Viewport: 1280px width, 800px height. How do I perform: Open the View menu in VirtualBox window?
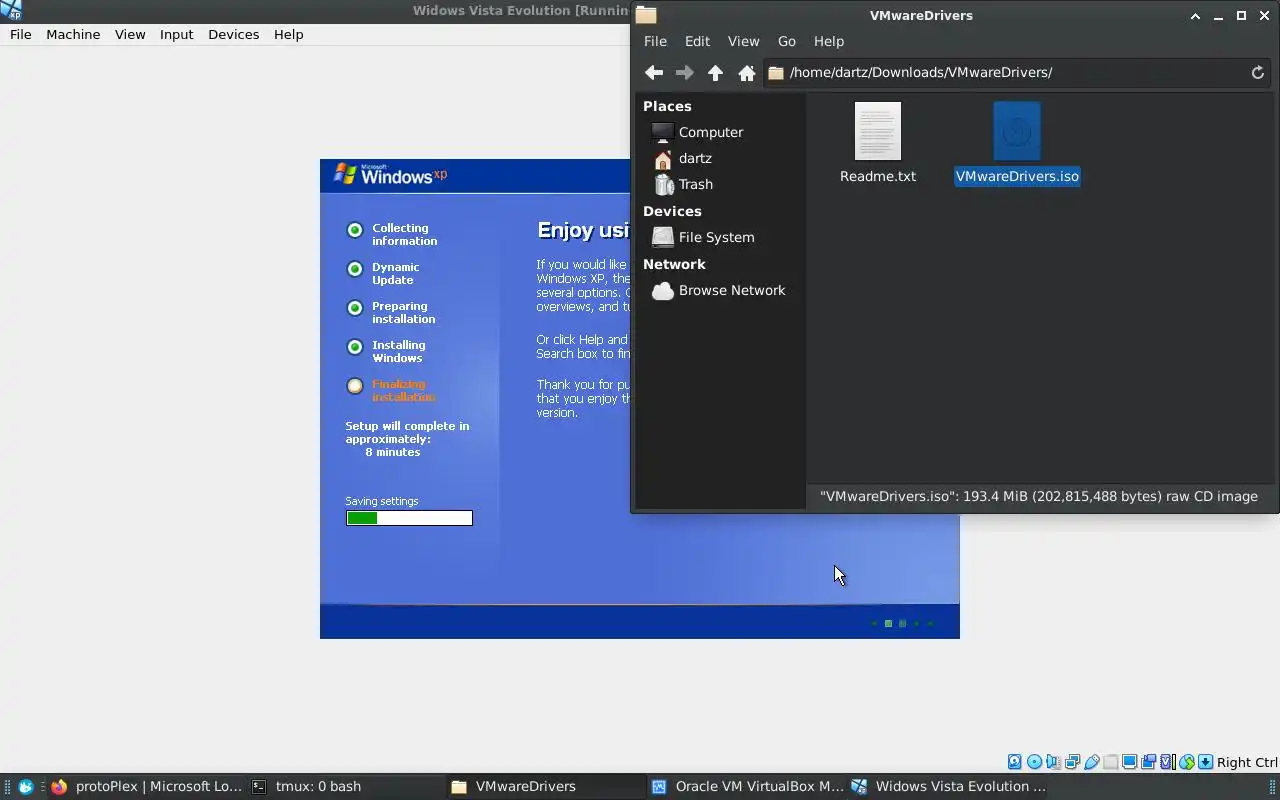[130, 34]
